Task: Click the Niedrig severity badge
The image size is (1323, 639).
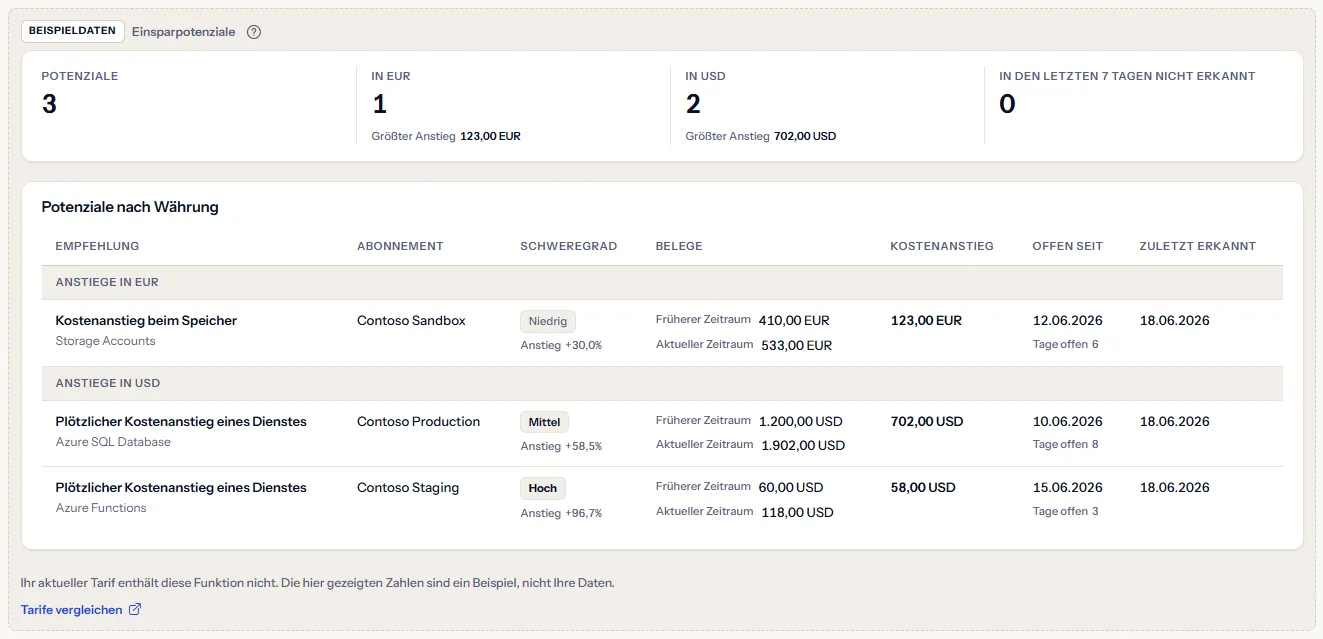Action: [548, 322]
